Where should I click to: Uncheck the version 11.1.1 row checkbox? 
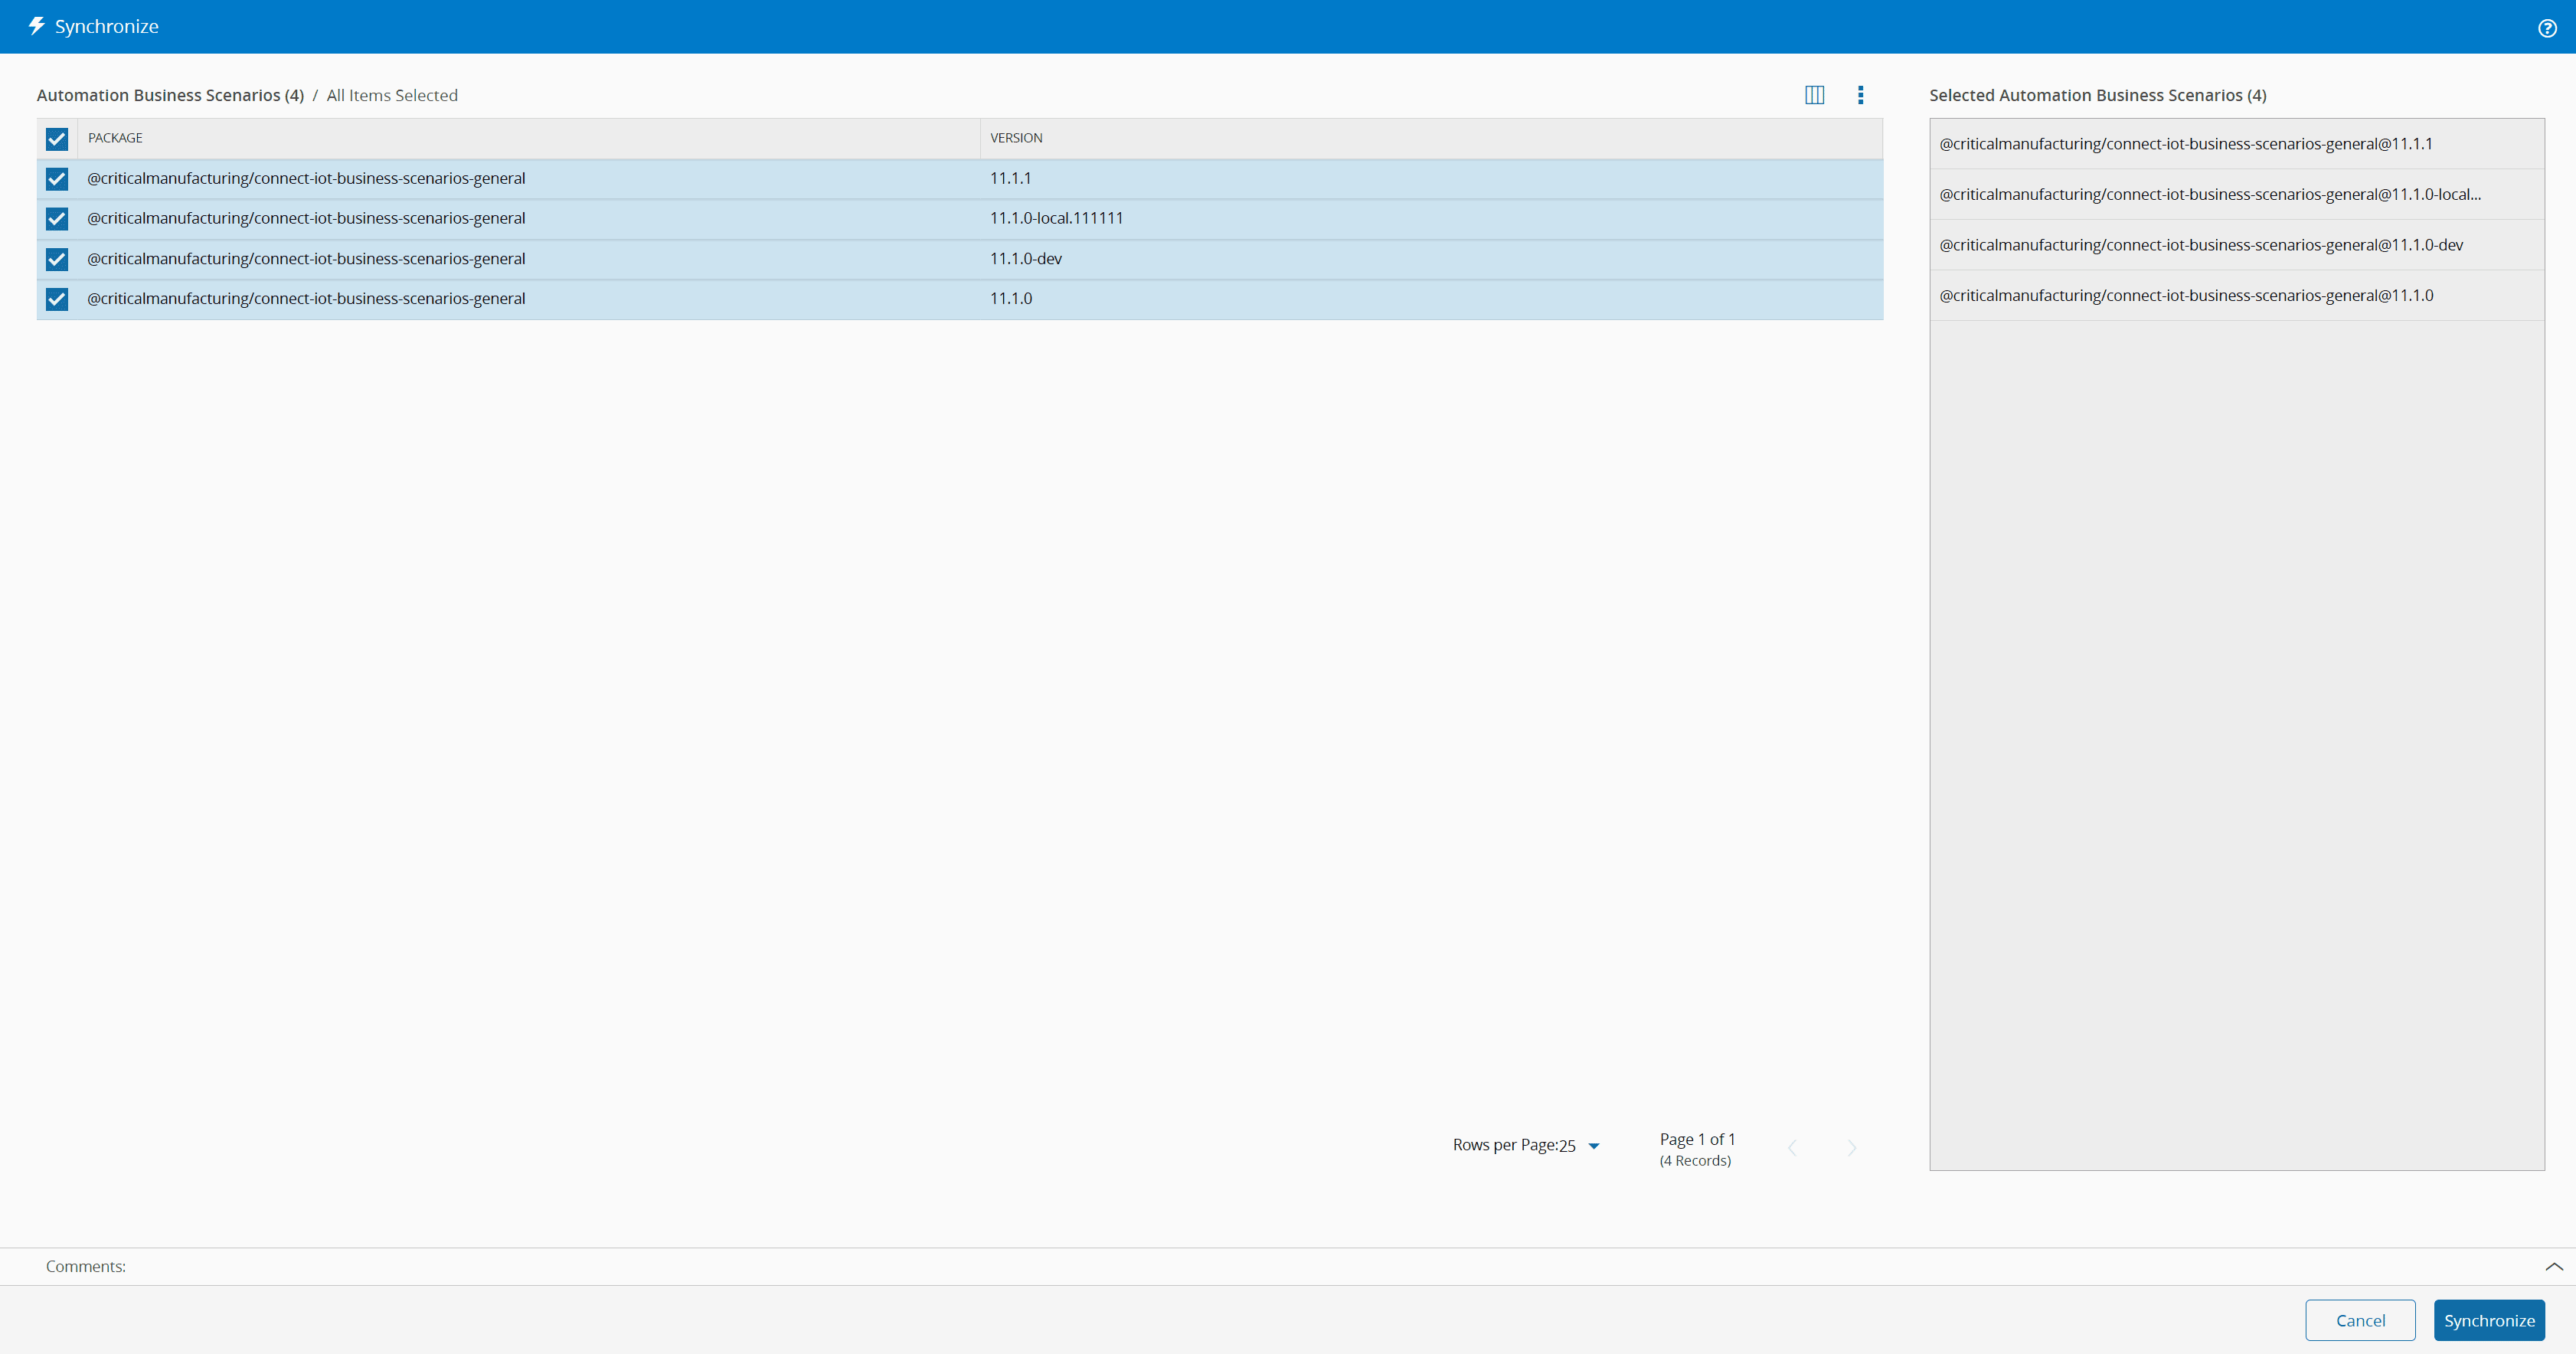(57, 179)
